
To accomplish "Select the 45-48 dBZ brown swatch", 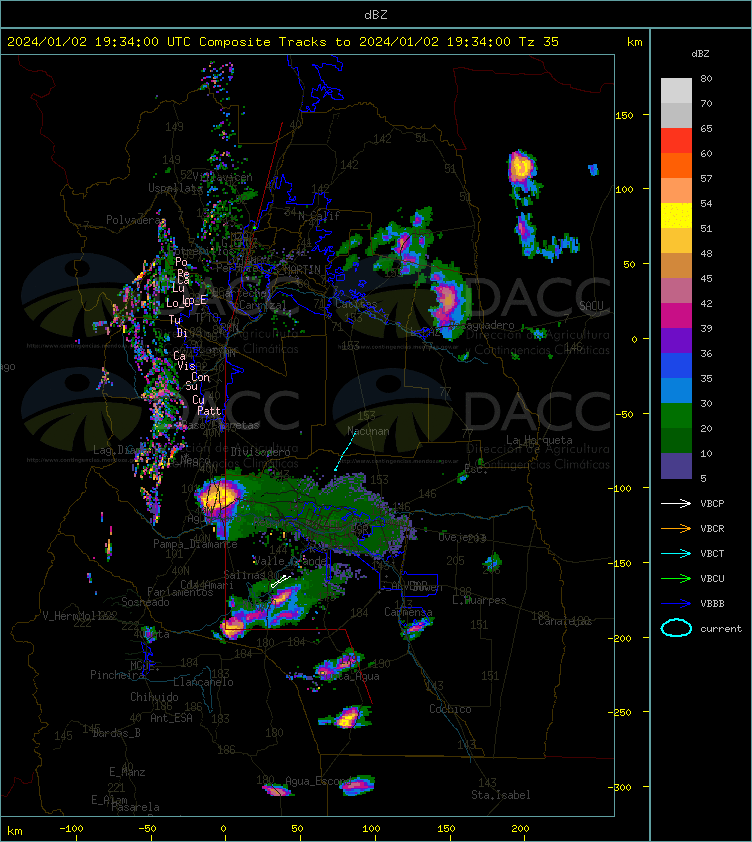I will click(x=676, y=265).
